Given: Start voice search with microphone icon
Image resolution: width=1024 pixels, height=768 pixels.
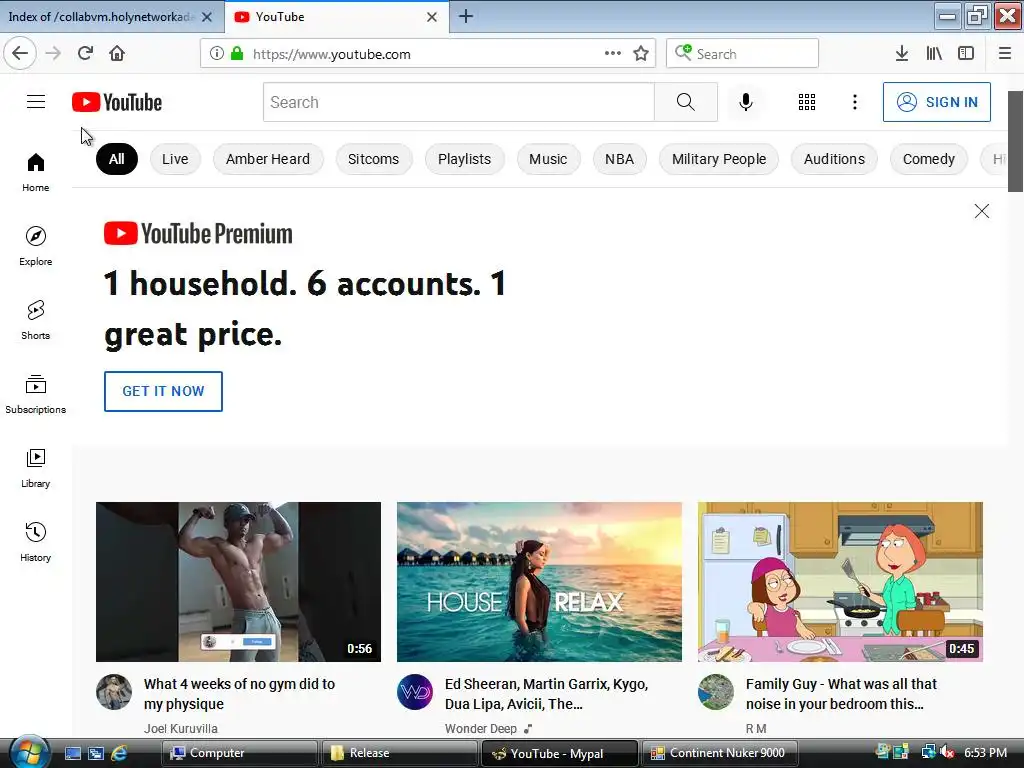Looking at the screenshot, I should 746,102.
